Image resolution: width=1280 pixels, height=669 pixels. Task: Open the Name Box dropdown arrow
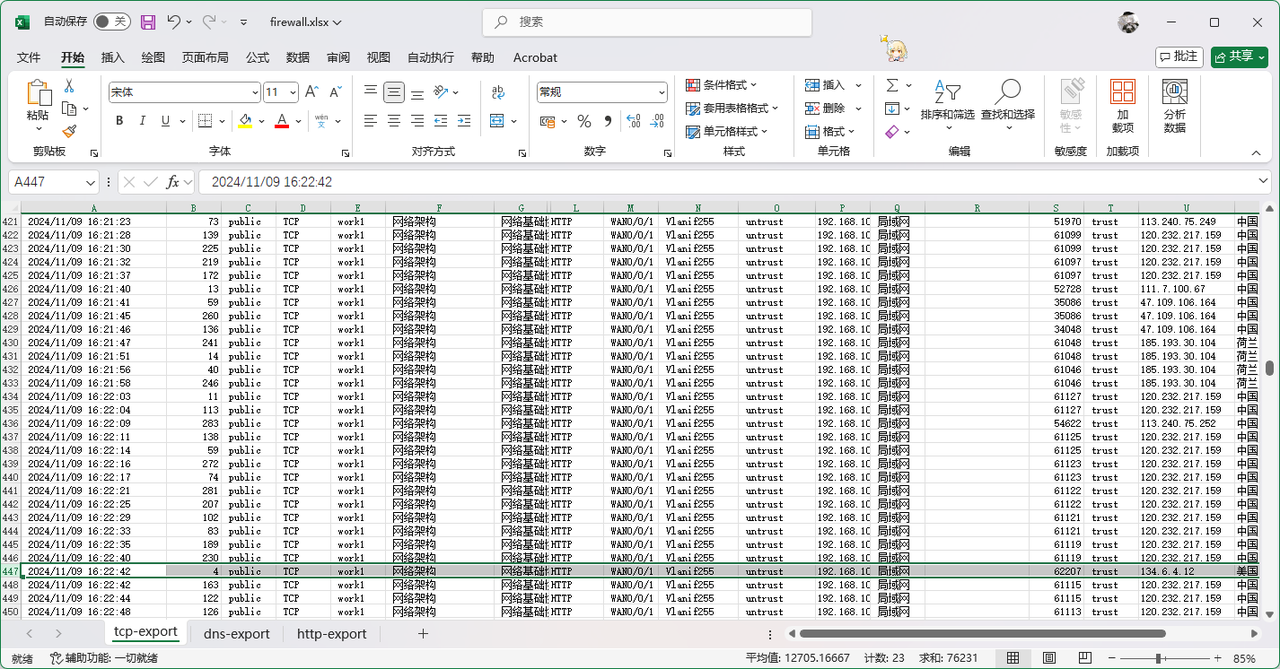coord(90,182)
